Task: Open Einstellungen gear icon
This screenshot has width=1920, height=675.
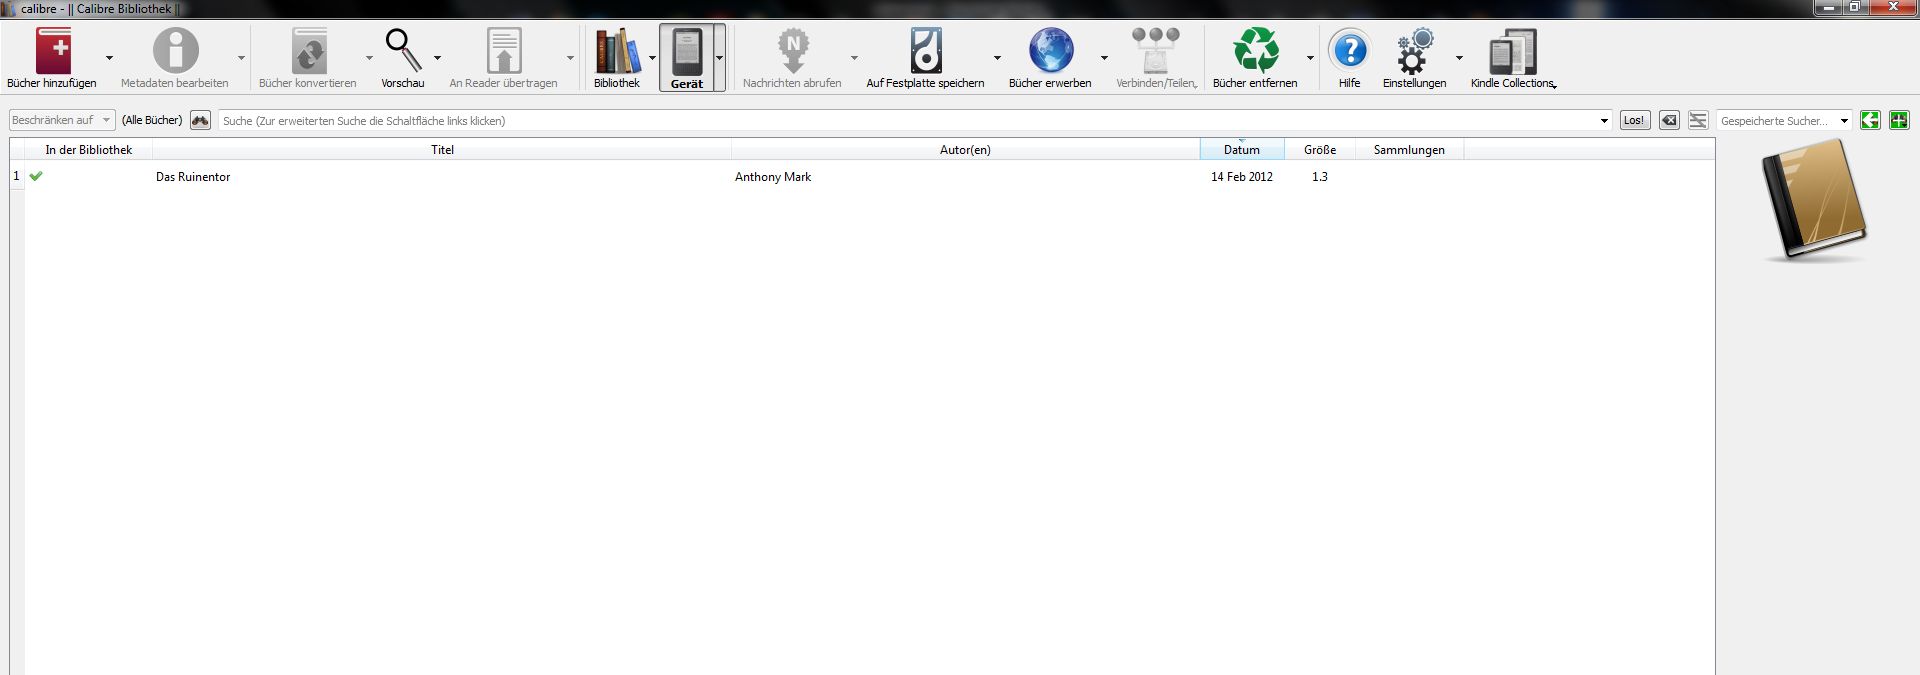Action: [x=1415, y=50]
